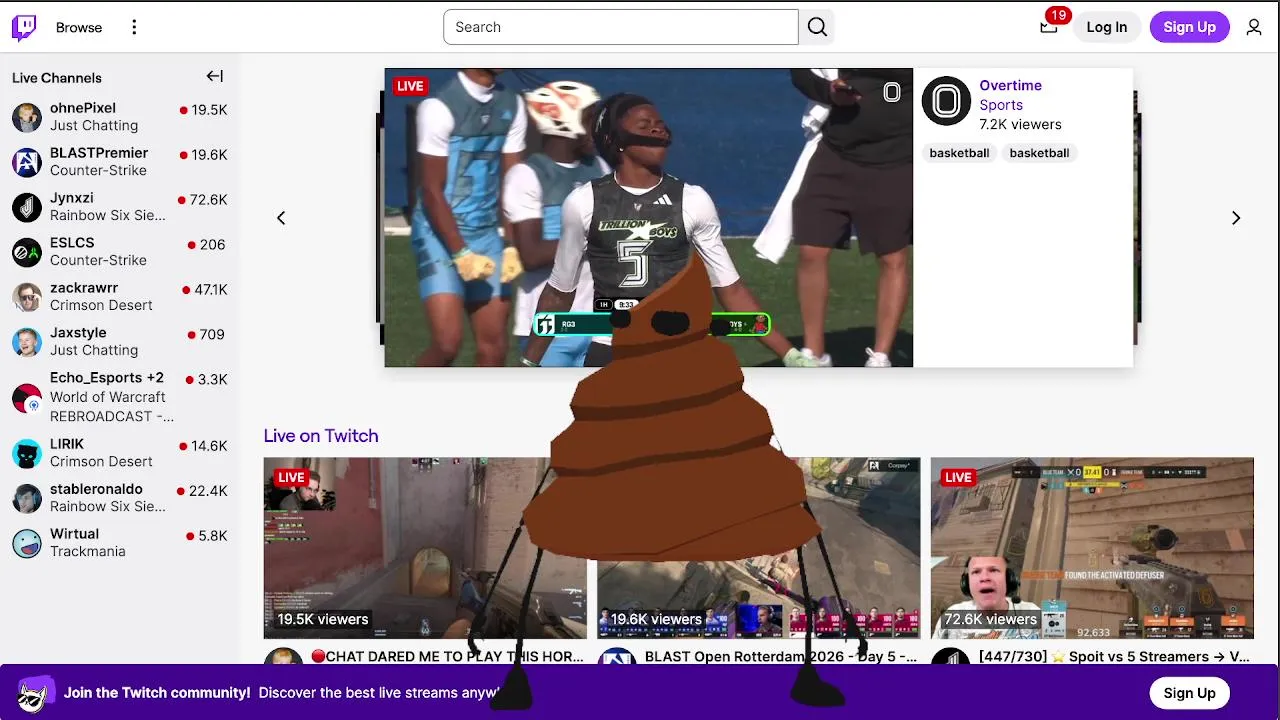Screen dimensions: 1280x720
Task: Open the user profile icon menu
Action: click(1254, 27)
